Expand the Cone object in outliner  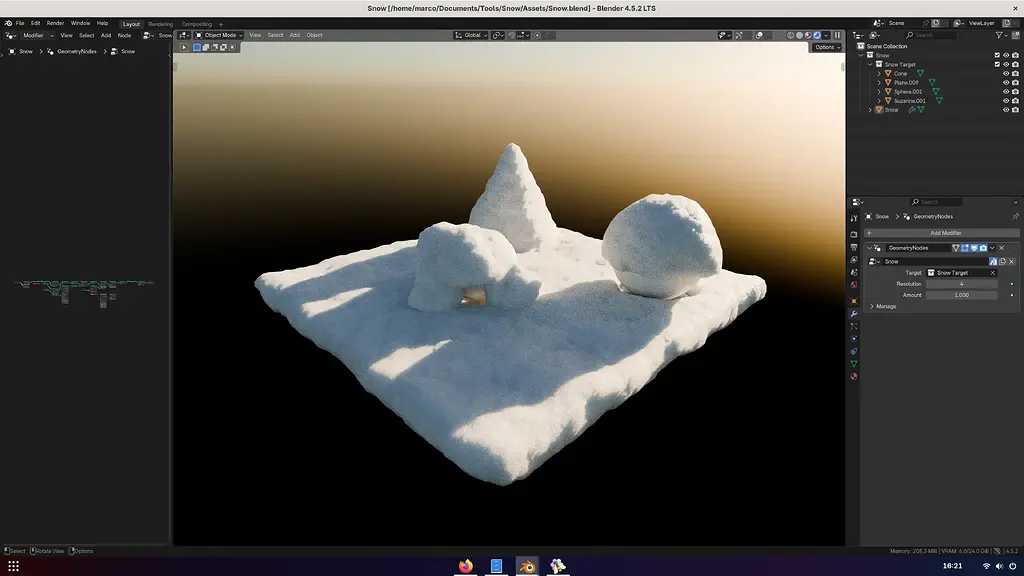[879, 73]
